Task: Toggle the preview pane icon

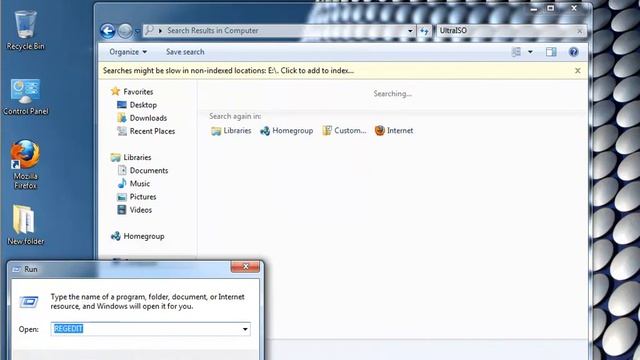Action: (551, 52)
